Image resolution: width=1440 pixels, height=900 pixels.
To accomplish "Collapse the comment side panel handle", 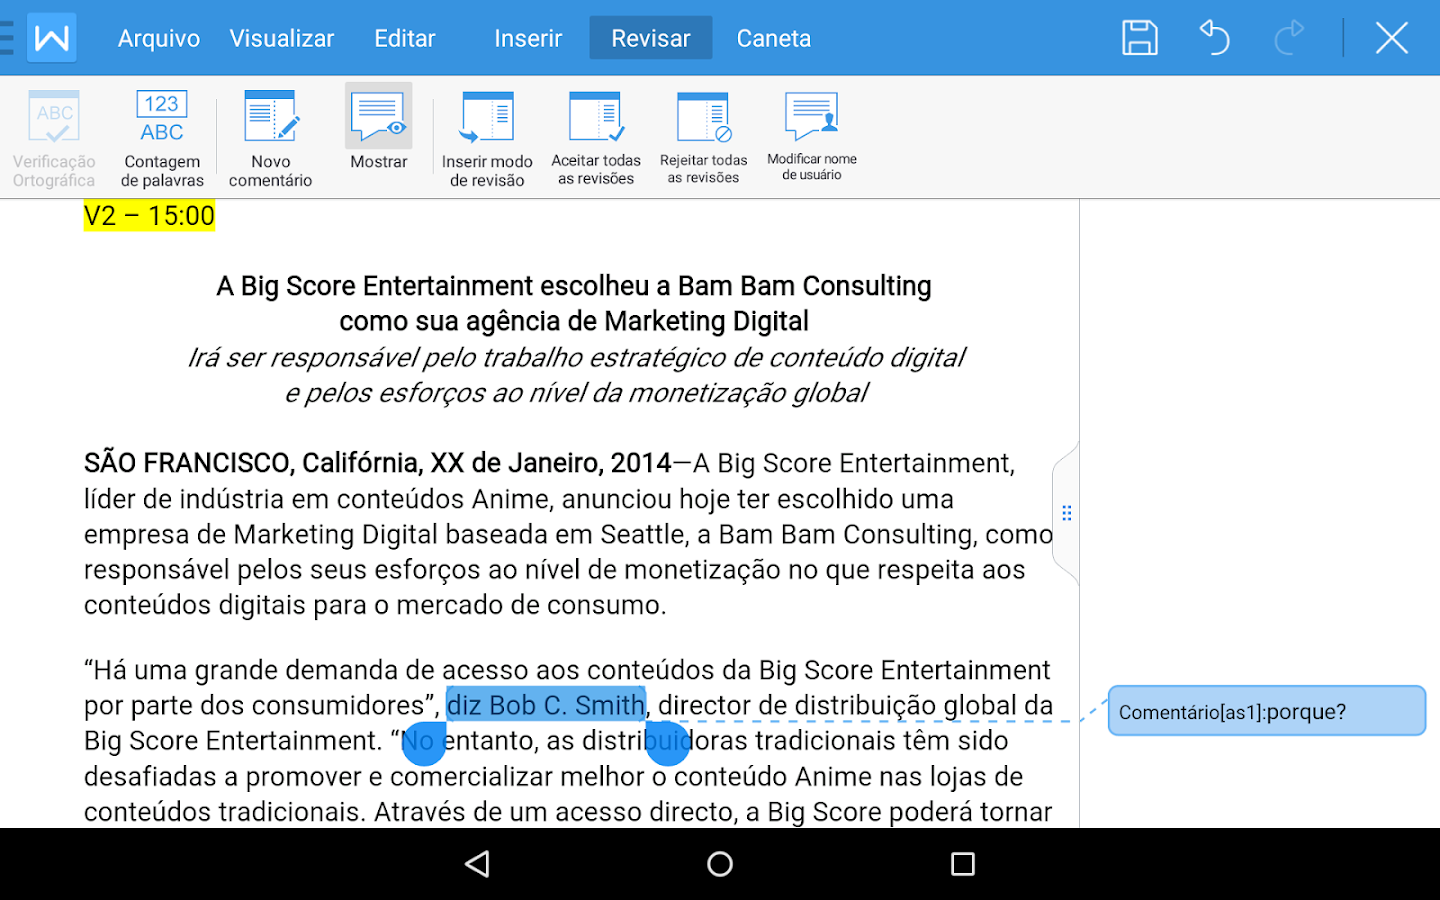I will pyautogui.click(x=1067, y=513).
